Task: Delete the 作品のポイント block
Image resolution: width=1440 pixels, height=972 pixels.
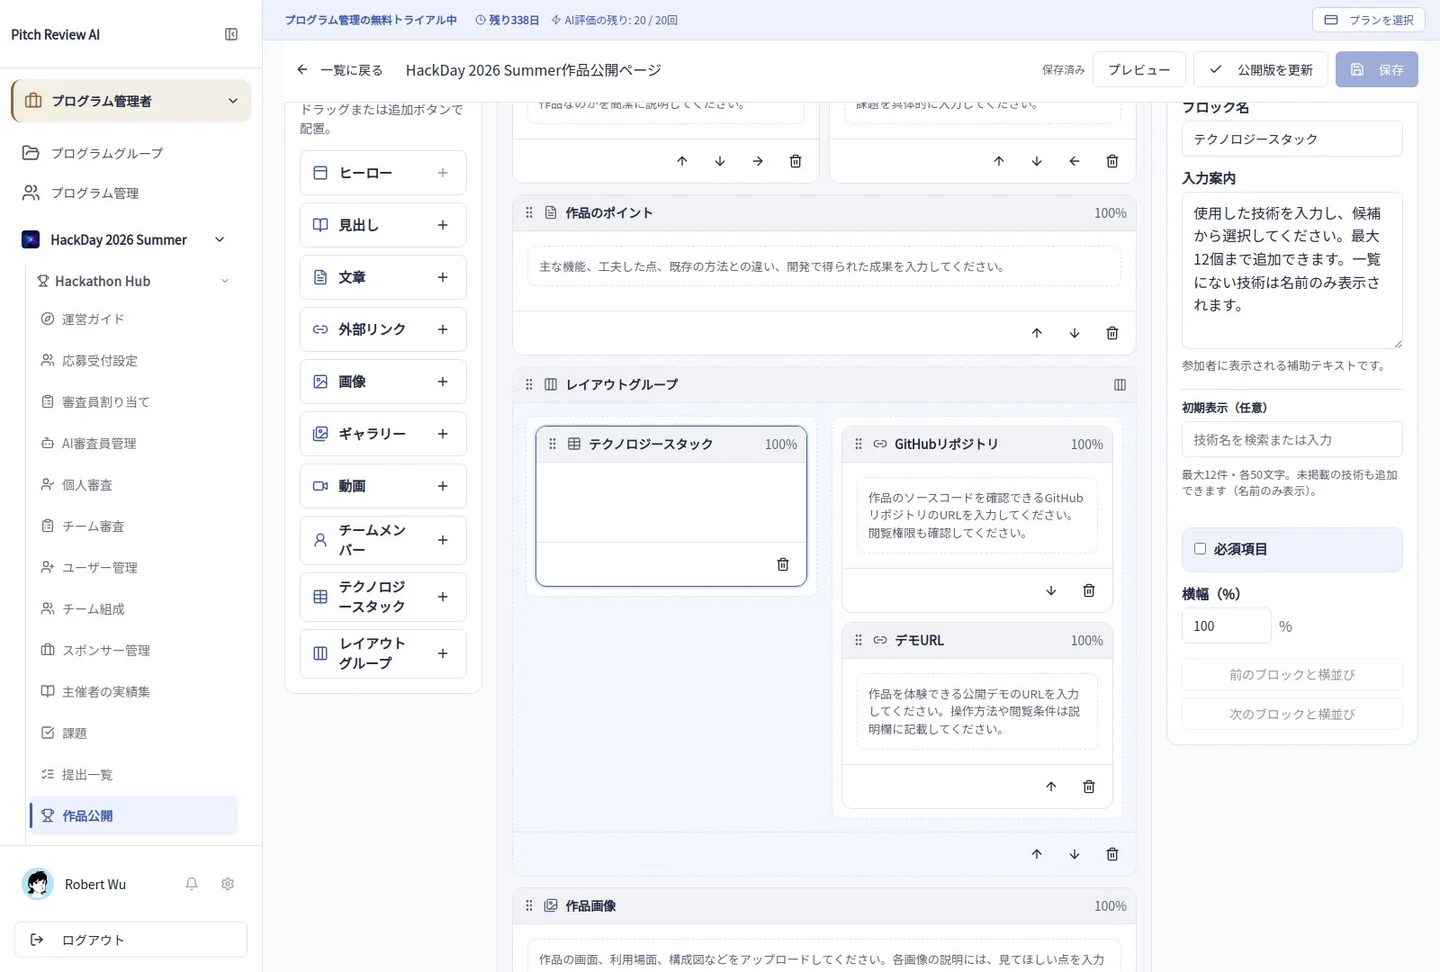Action: point(1112,333)
